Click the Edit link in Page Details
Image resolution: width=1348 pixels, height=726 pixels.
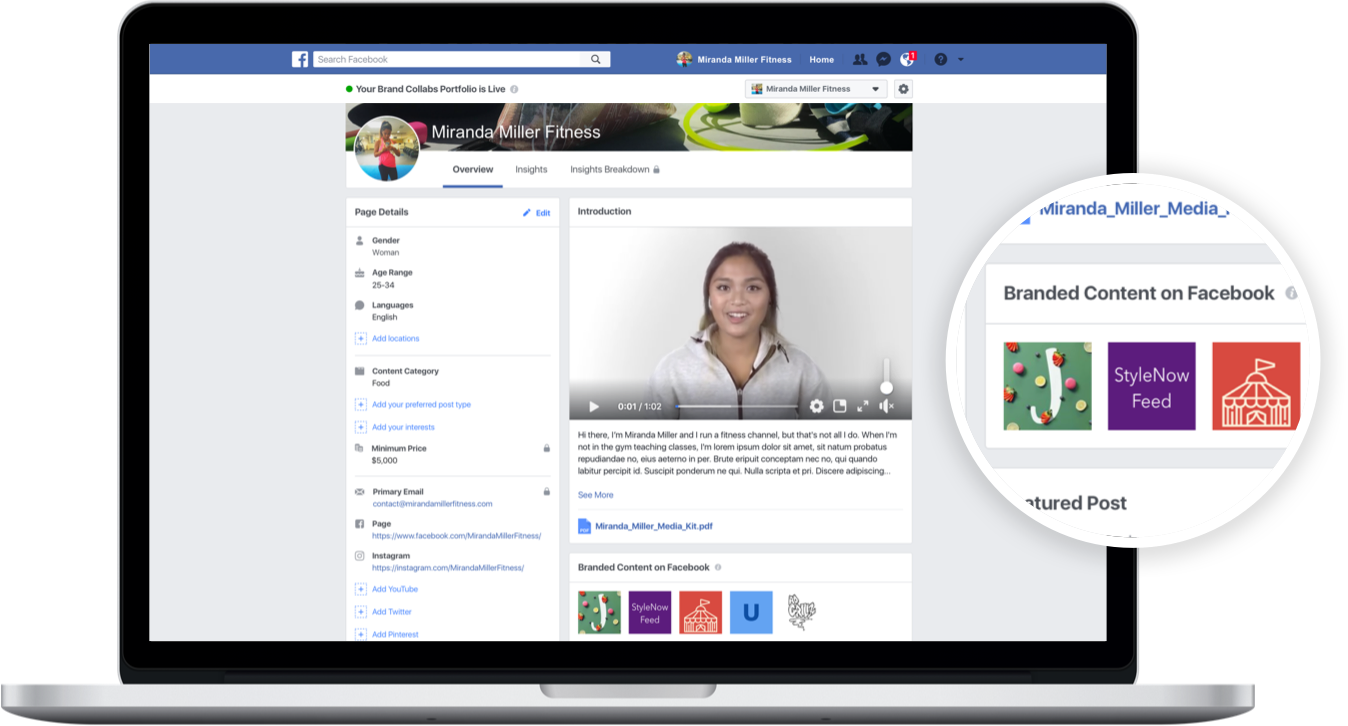(x=543, y=213)
